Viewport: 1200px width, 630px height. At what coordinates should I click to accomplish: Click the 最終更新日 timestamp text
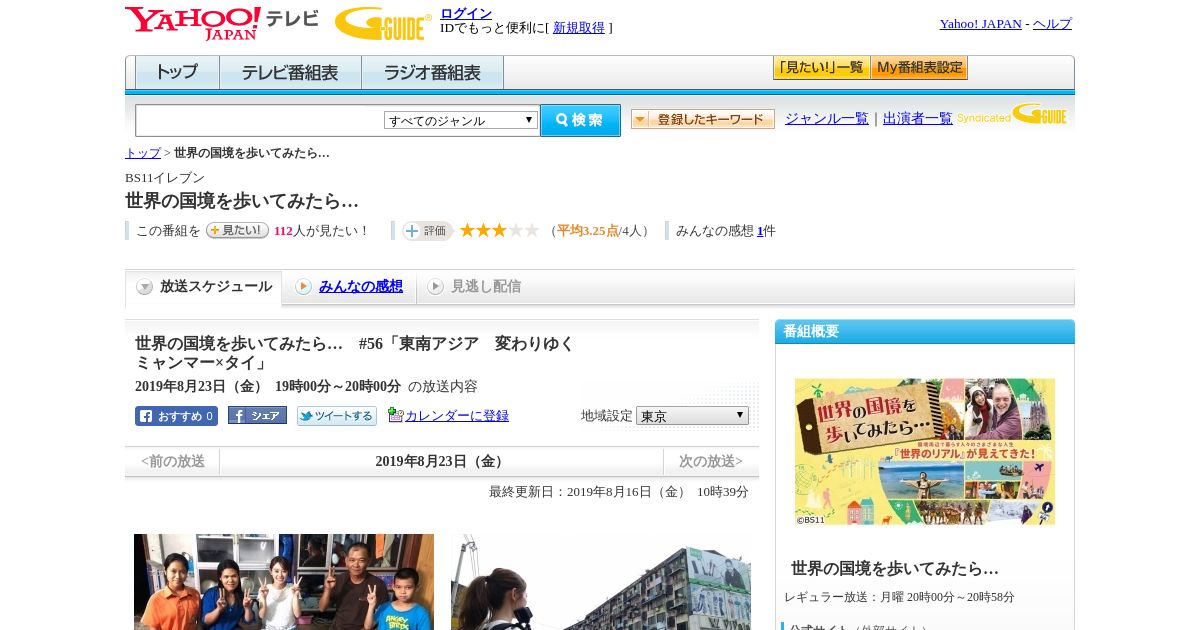coord(619,492)
